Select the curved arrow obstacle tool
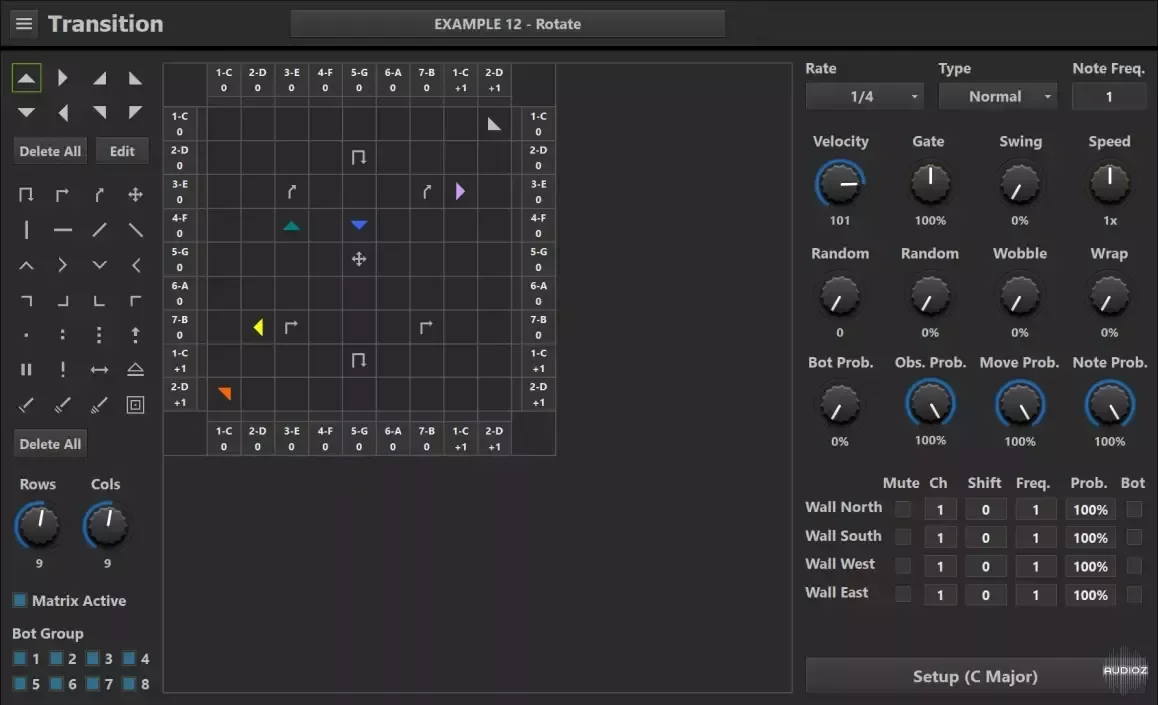The width and height of the screenshot is (1158, 705). (99, 195)
